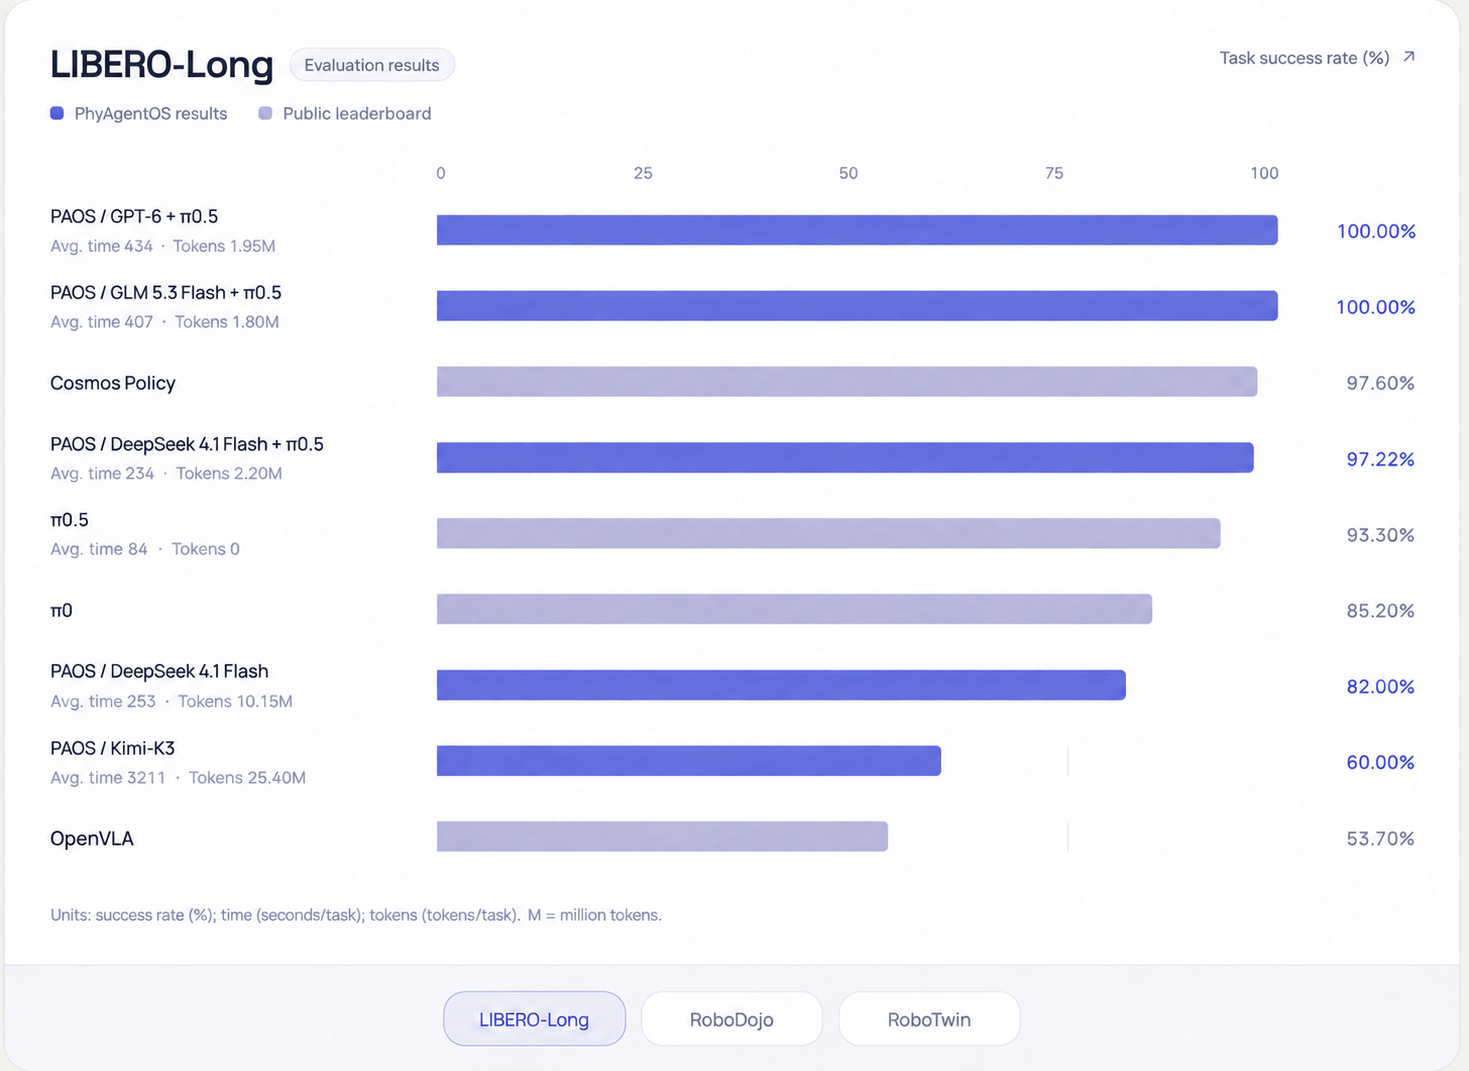Image resolution: width=1469 pixels, height=1071 pixels.
Task: Click the Units footnote text
Action: [x=356, y=915]
